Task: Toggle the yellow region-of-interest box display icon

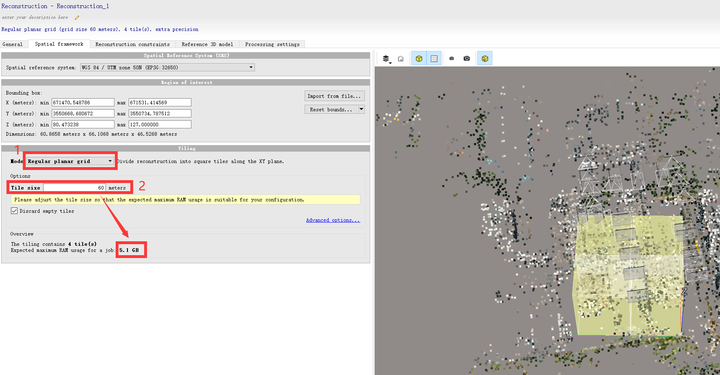Action: pyautogui.click(x=419, y=58)
